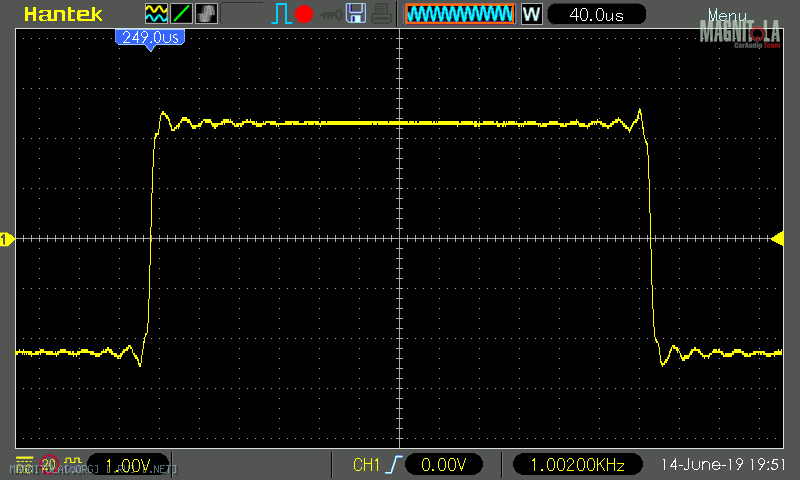Click the red stop indicator dot
800x480 pixels.
coord(304,14)
